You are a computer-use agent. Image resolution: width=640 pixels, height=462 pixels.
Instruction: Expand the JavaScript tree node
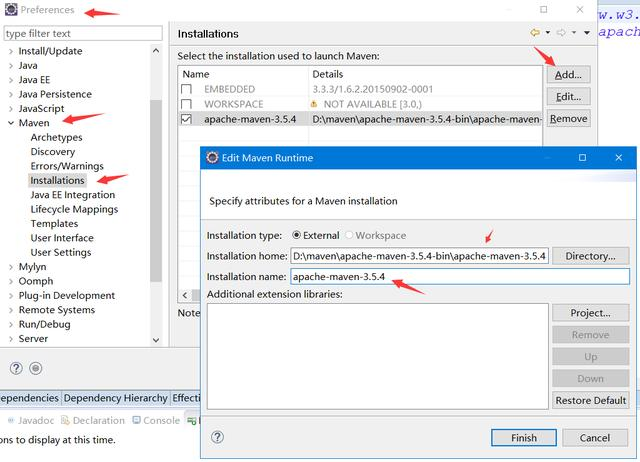click(x=11, y=109)
